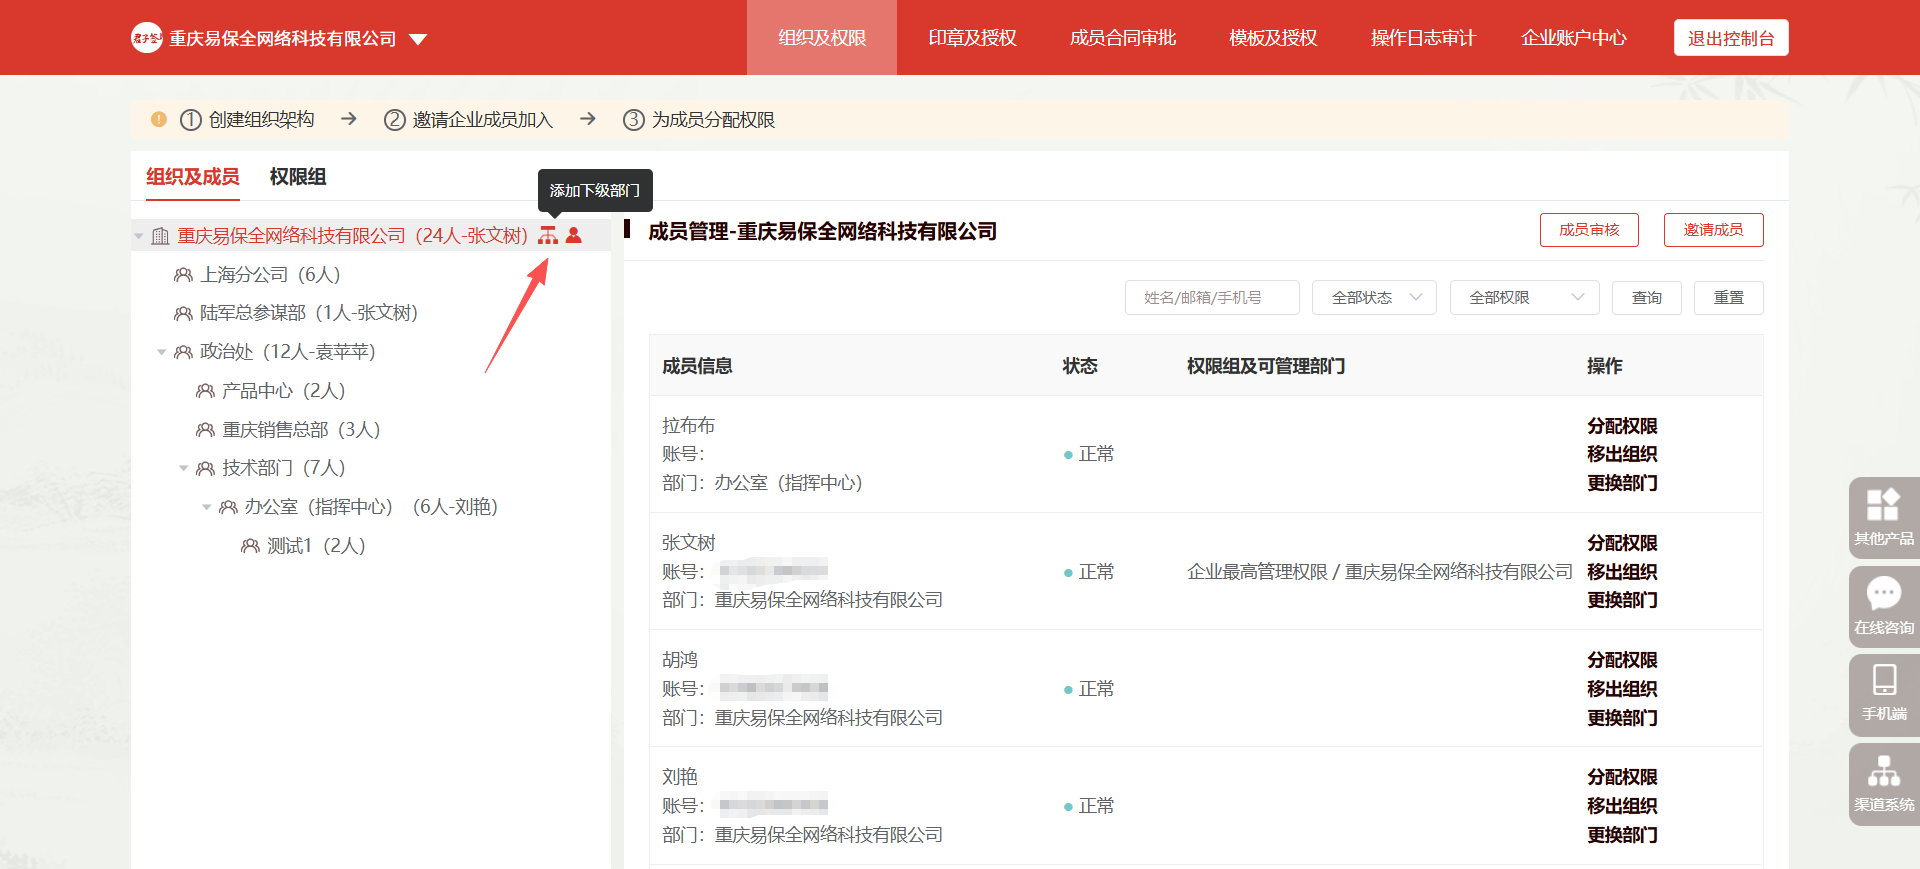Switch to the 权限组 tab
This screenshot has width=1920, height=869.
click(x=298, y=177)
